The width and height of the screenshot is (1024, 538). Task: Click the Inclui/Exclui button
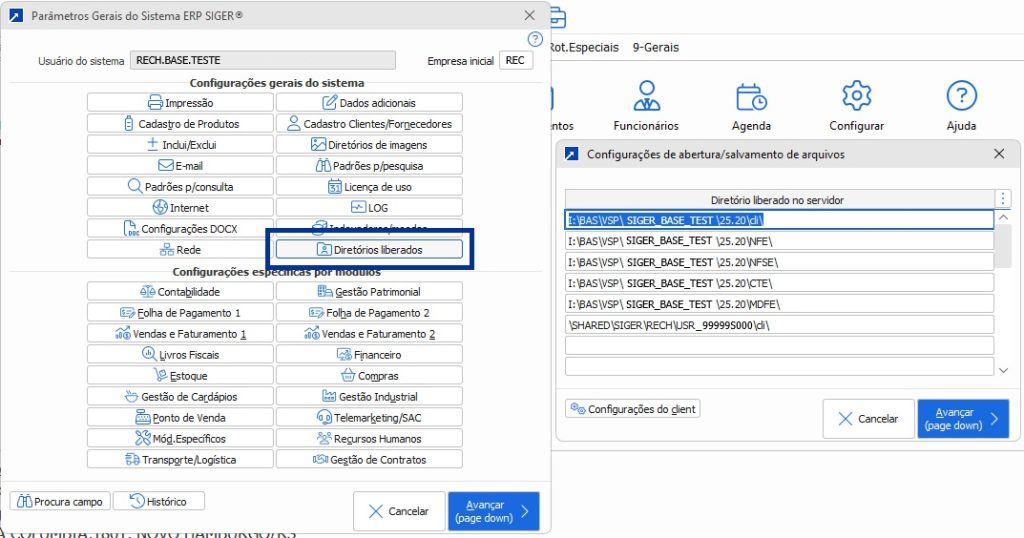[x=180, y=144]
